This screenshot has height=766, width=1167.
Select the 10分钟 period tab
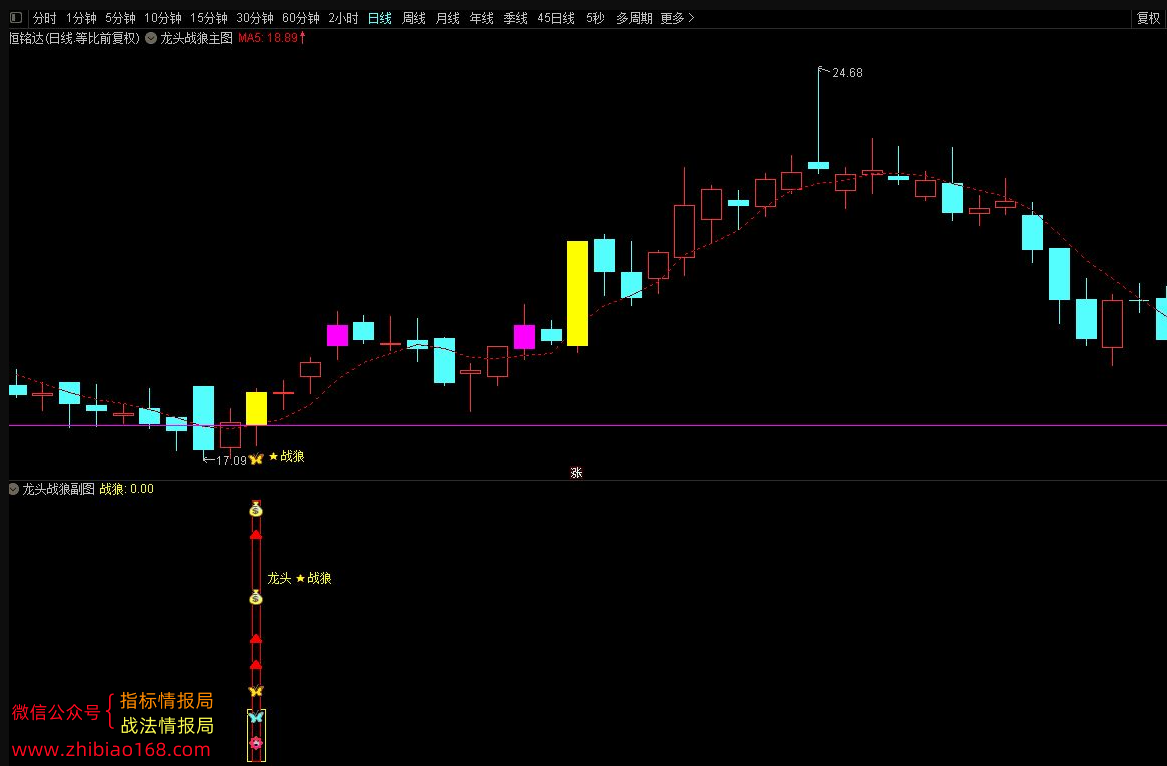[x=163, y=18]
